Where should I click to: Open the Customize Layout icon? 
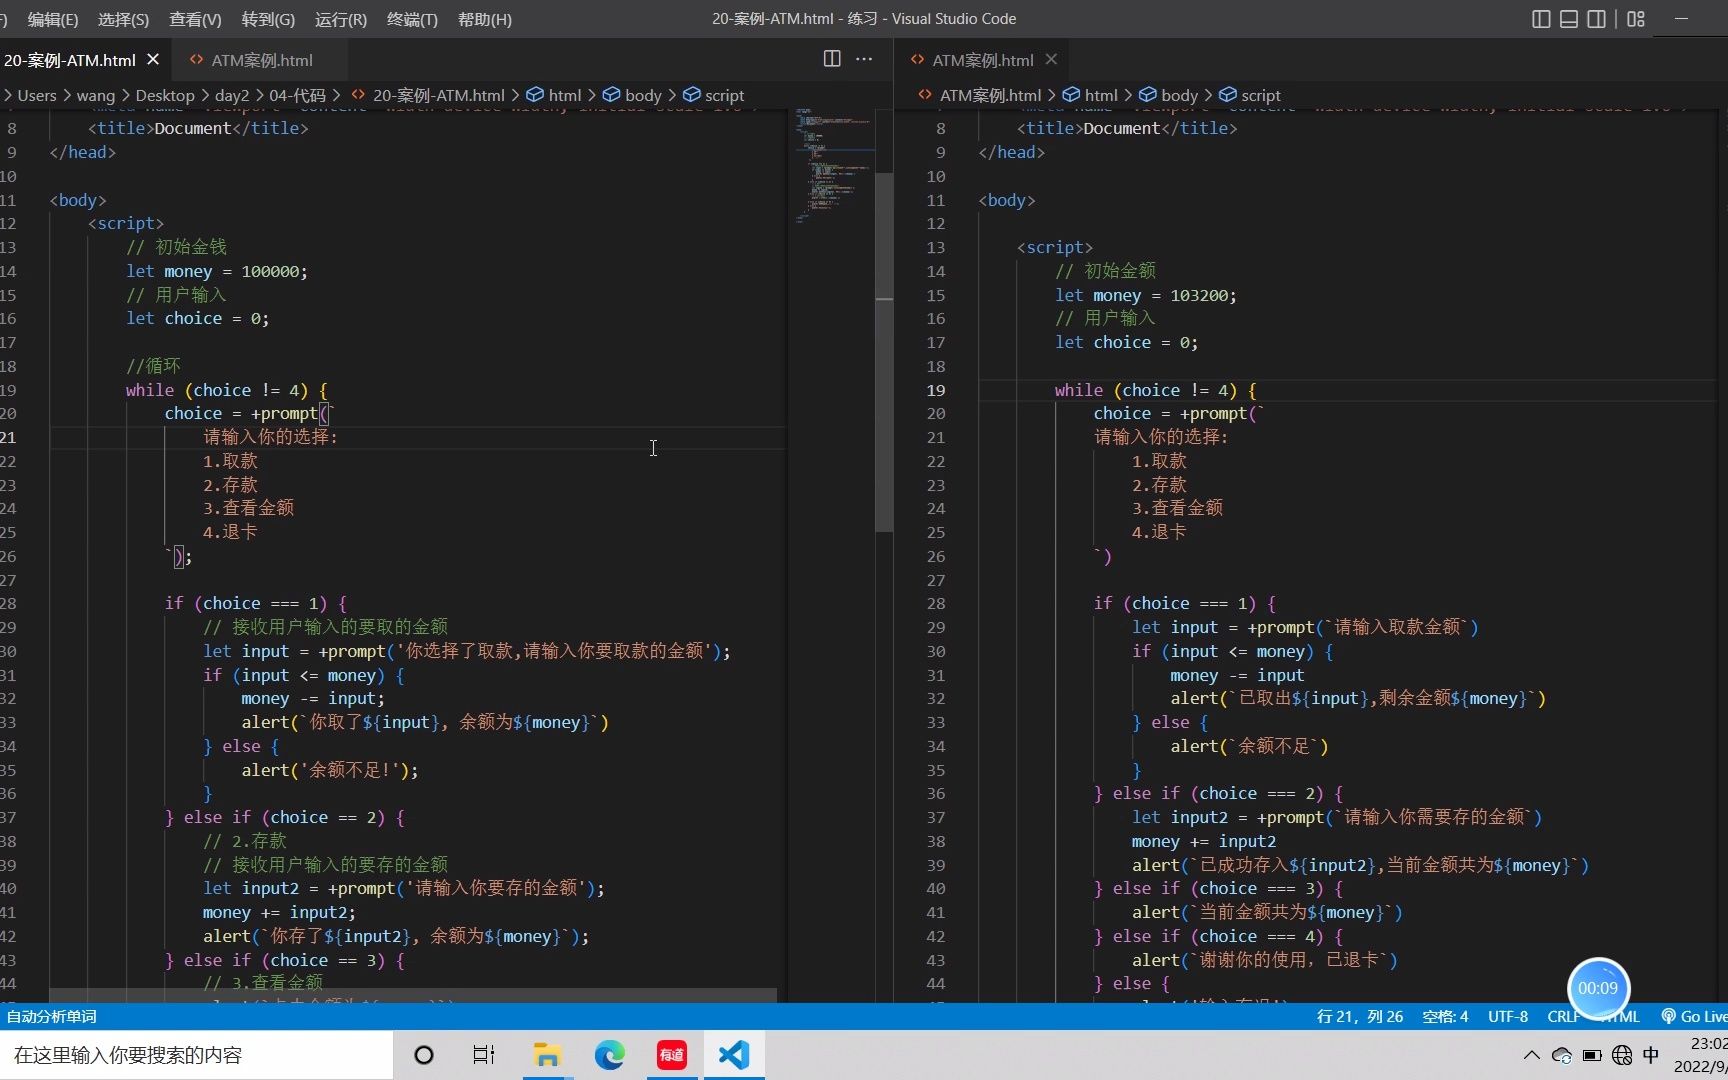pos(1636,19)
